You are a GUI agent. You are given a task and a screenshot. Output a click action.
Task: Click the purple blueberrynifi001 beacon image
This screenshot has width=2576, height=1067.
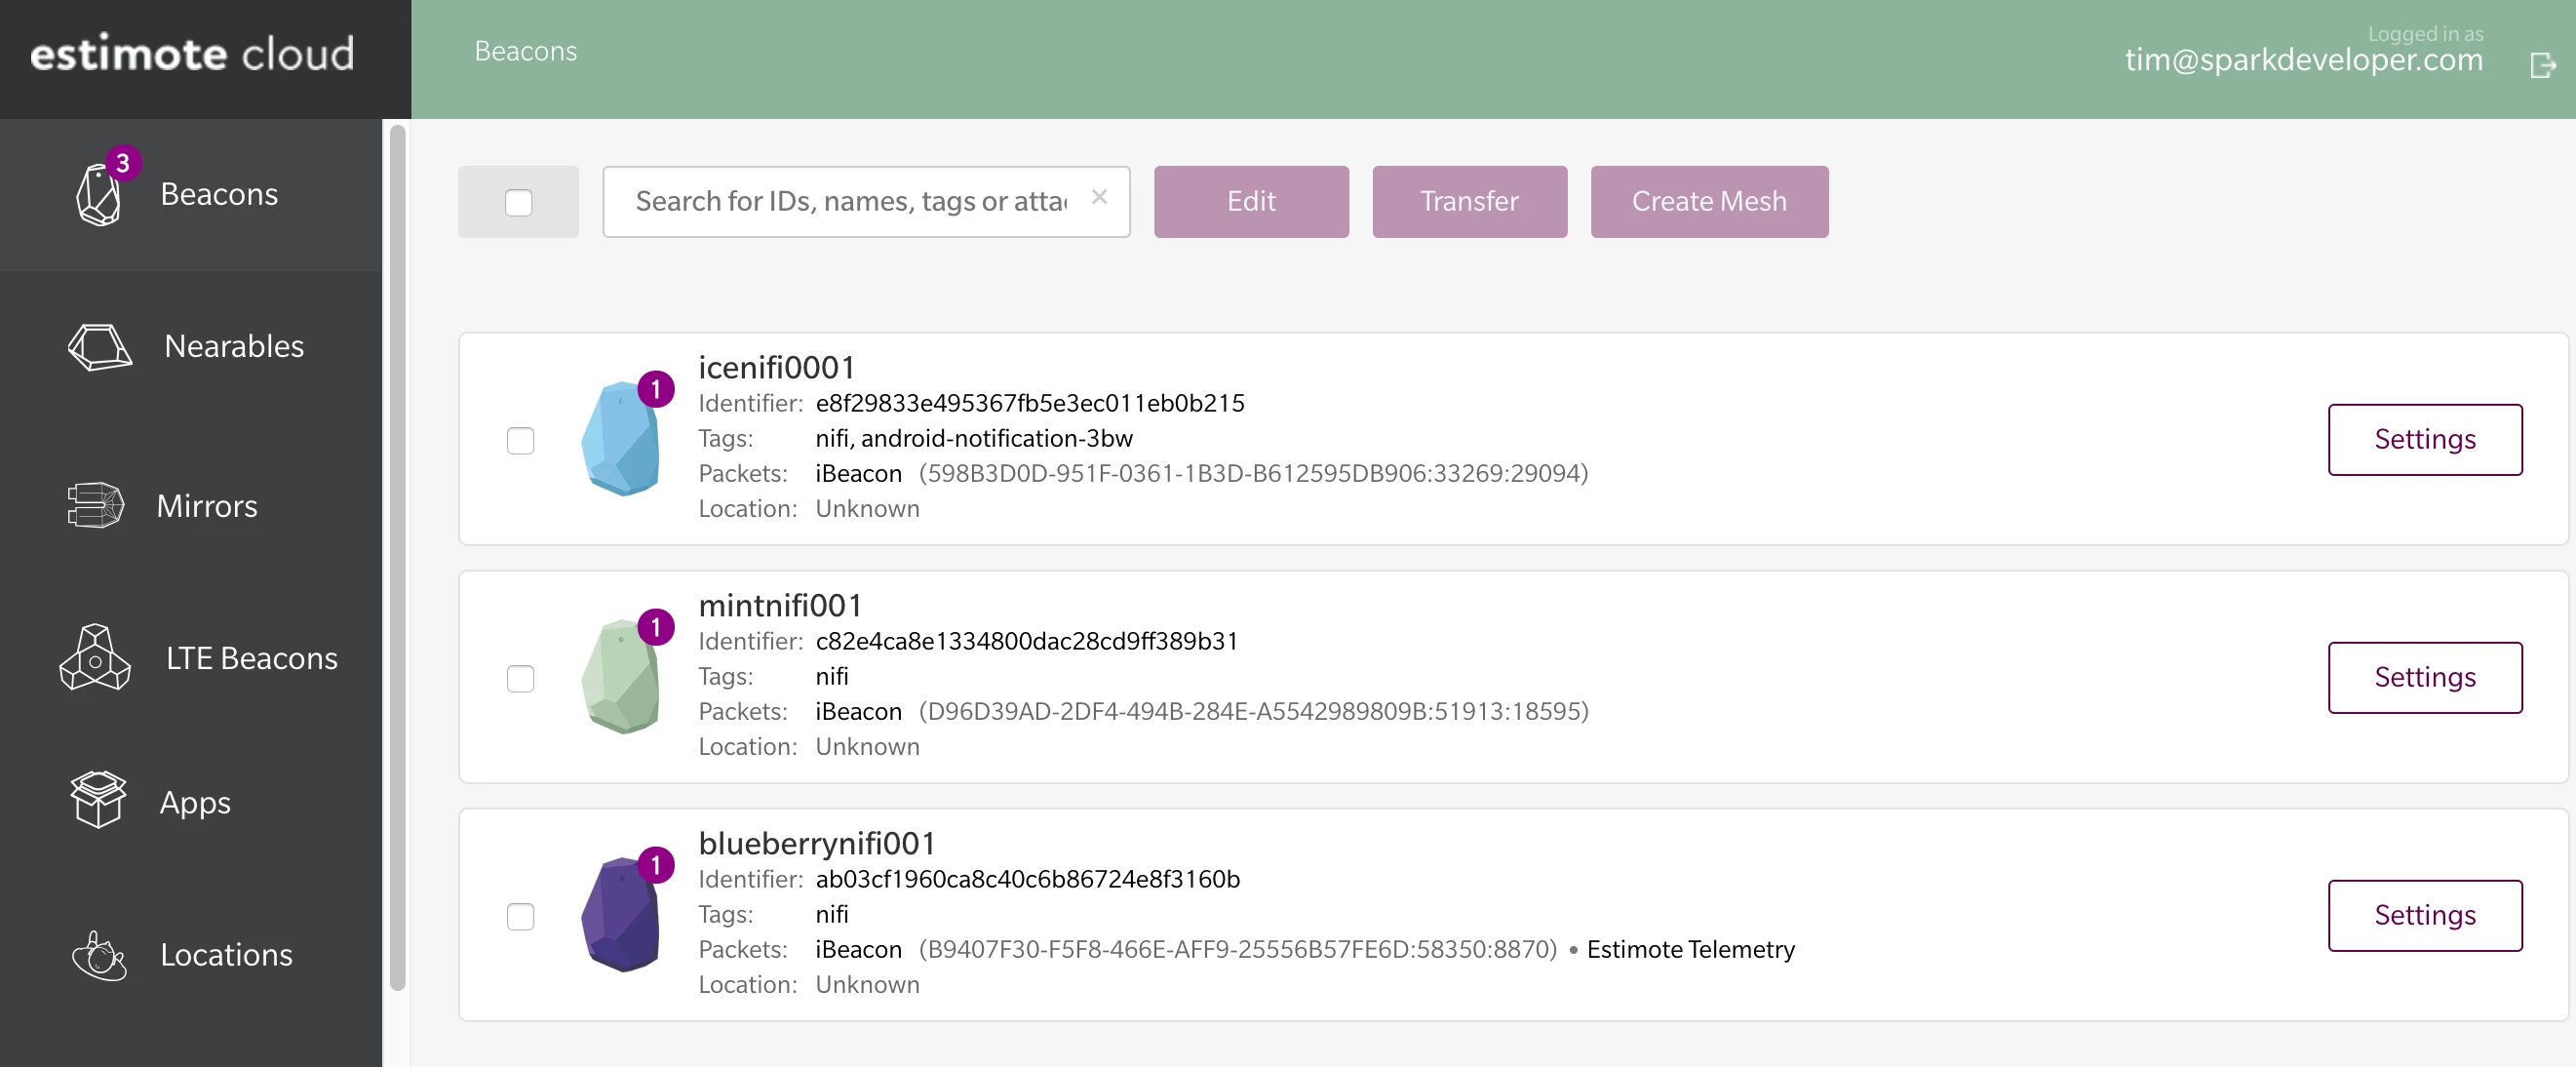coord(620,915)
